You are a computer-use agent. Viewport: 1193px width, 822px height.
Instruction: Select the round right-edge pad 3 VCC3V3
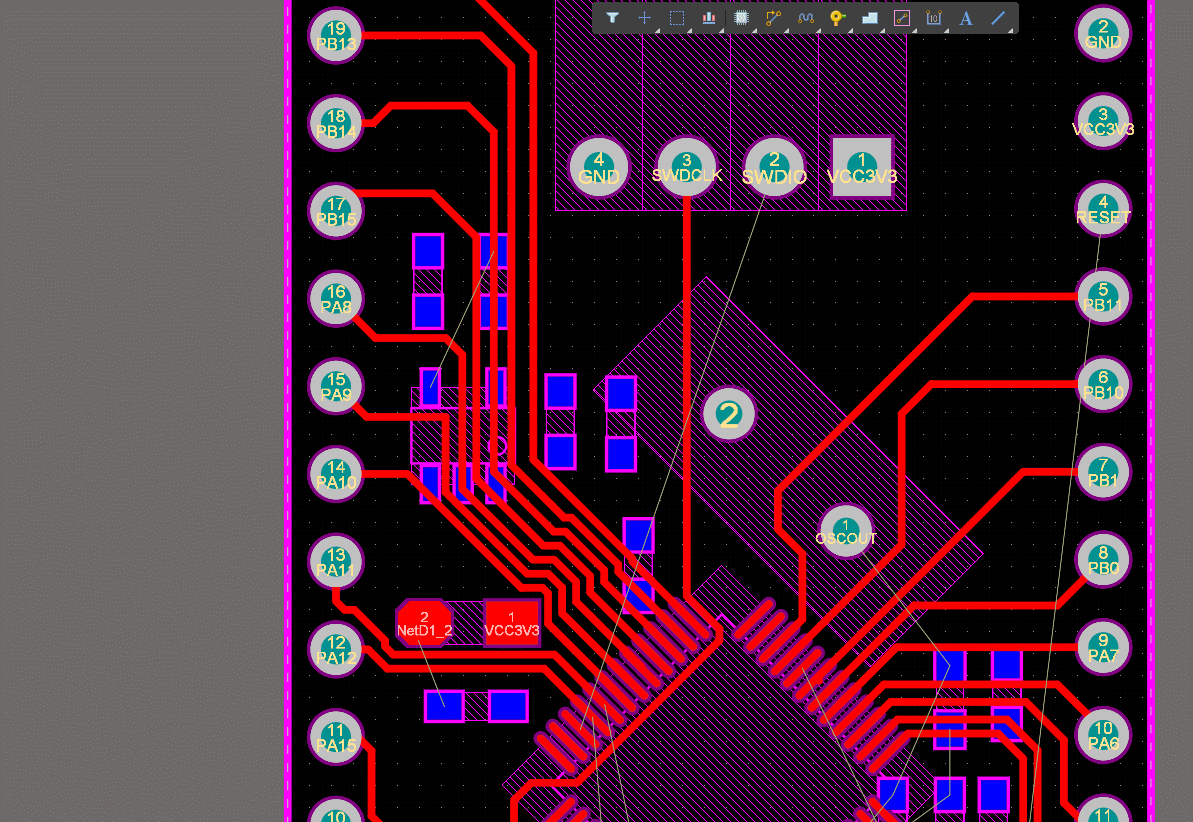[1103, 121]
